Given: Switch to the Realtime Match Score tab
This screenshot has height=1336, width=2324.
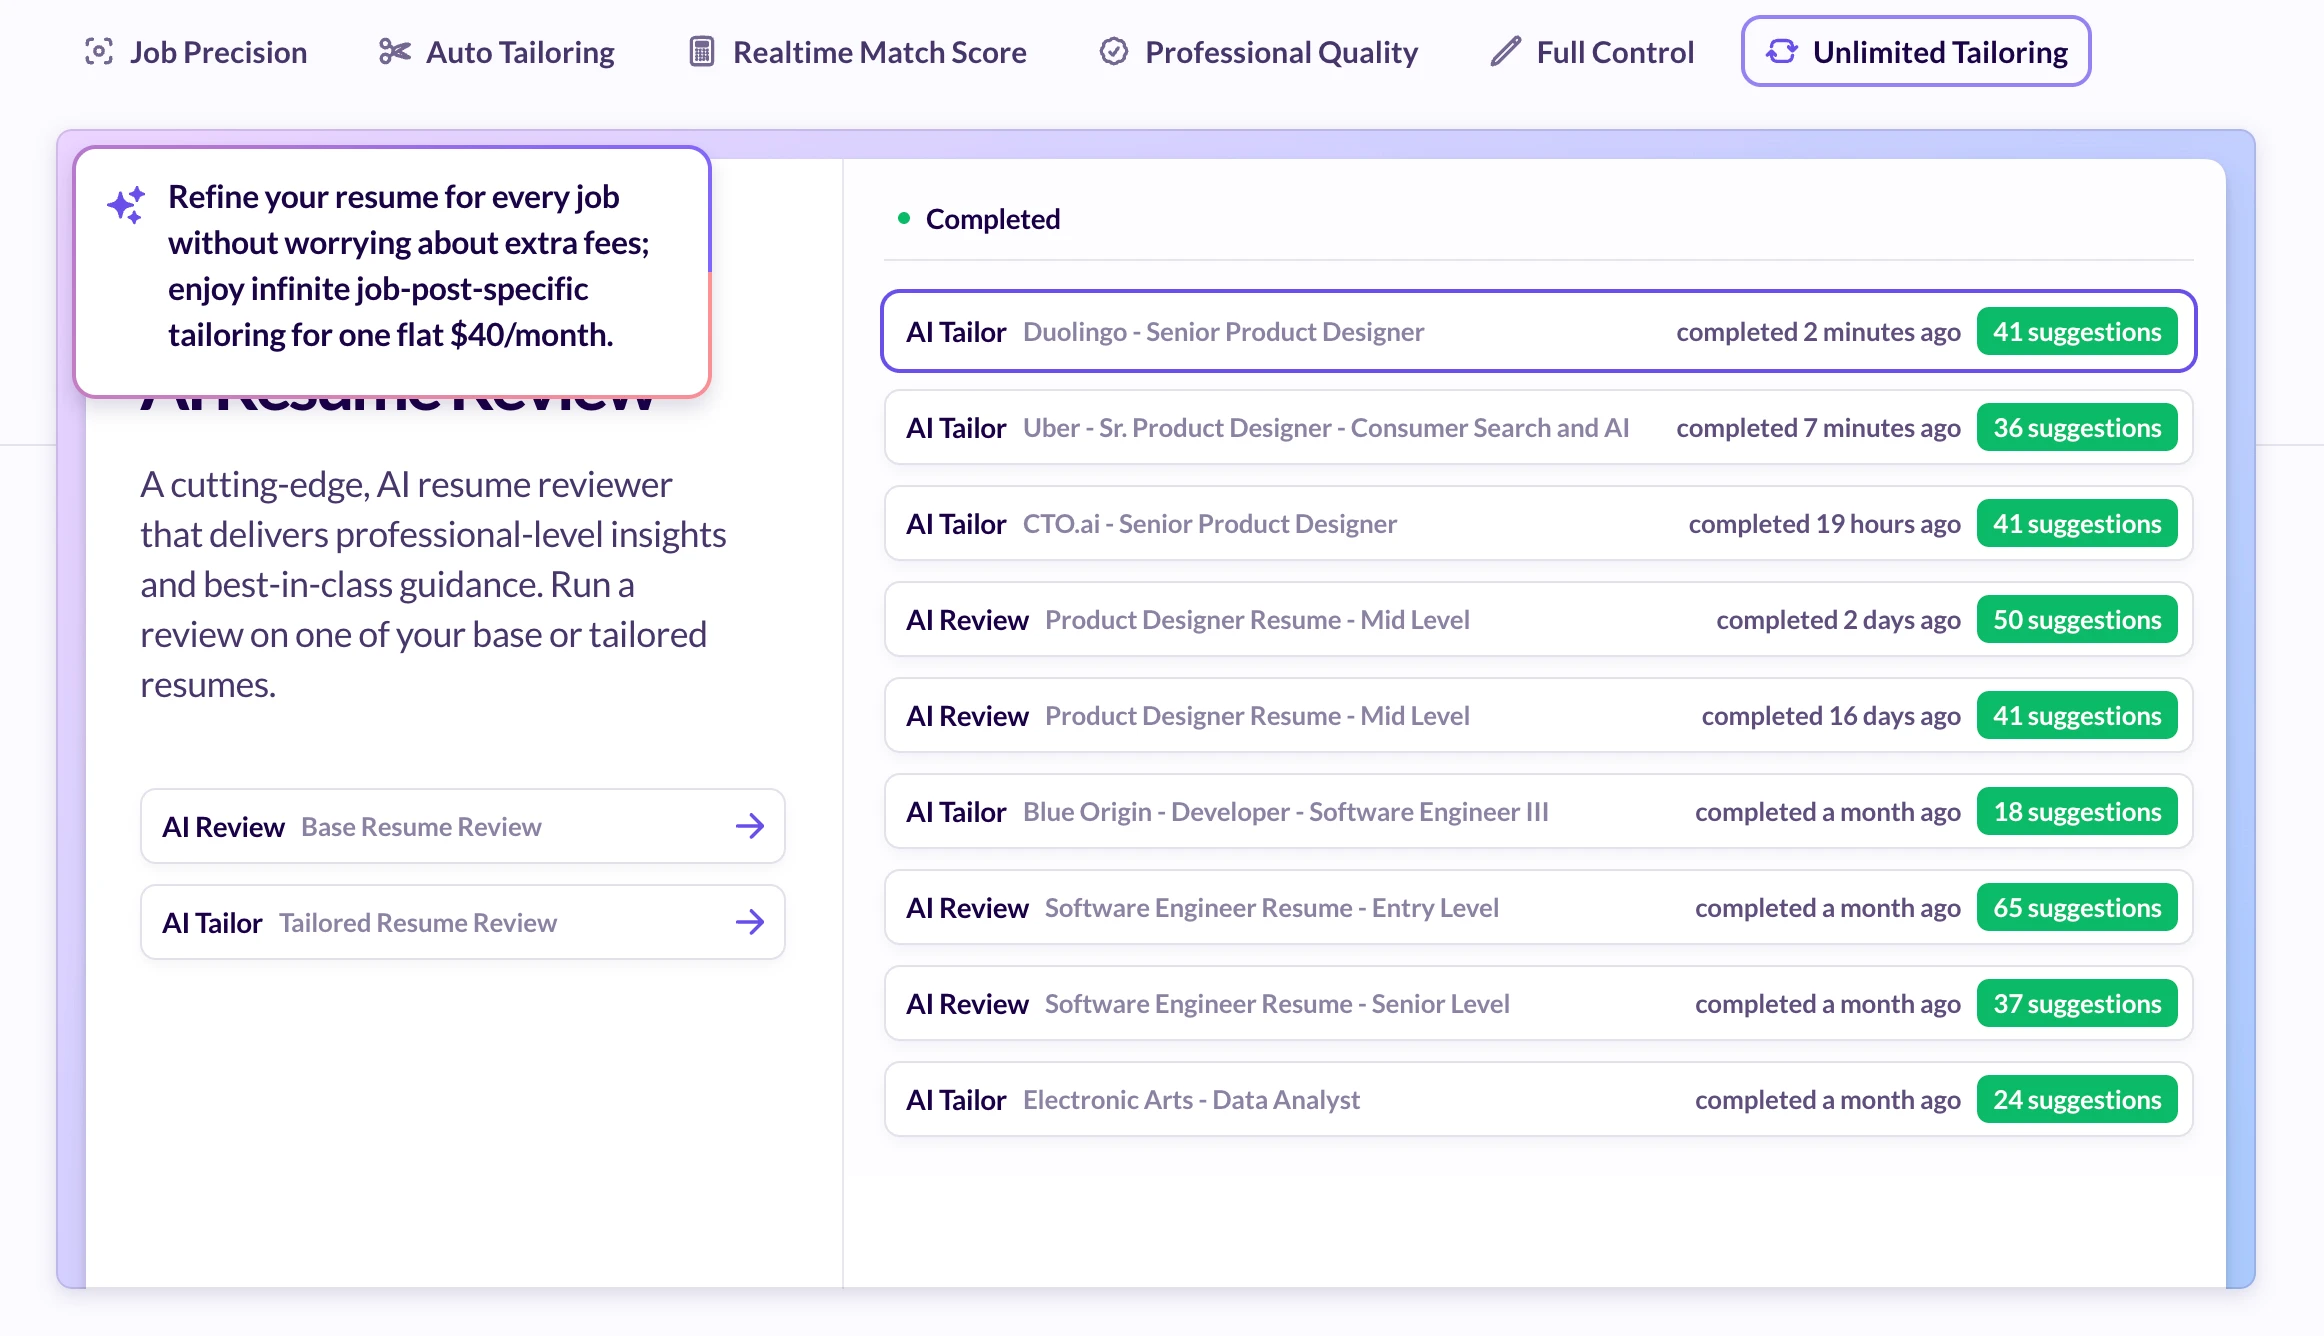Looking at the screenshot, I should pyautogui.click(x=879, y=52).
